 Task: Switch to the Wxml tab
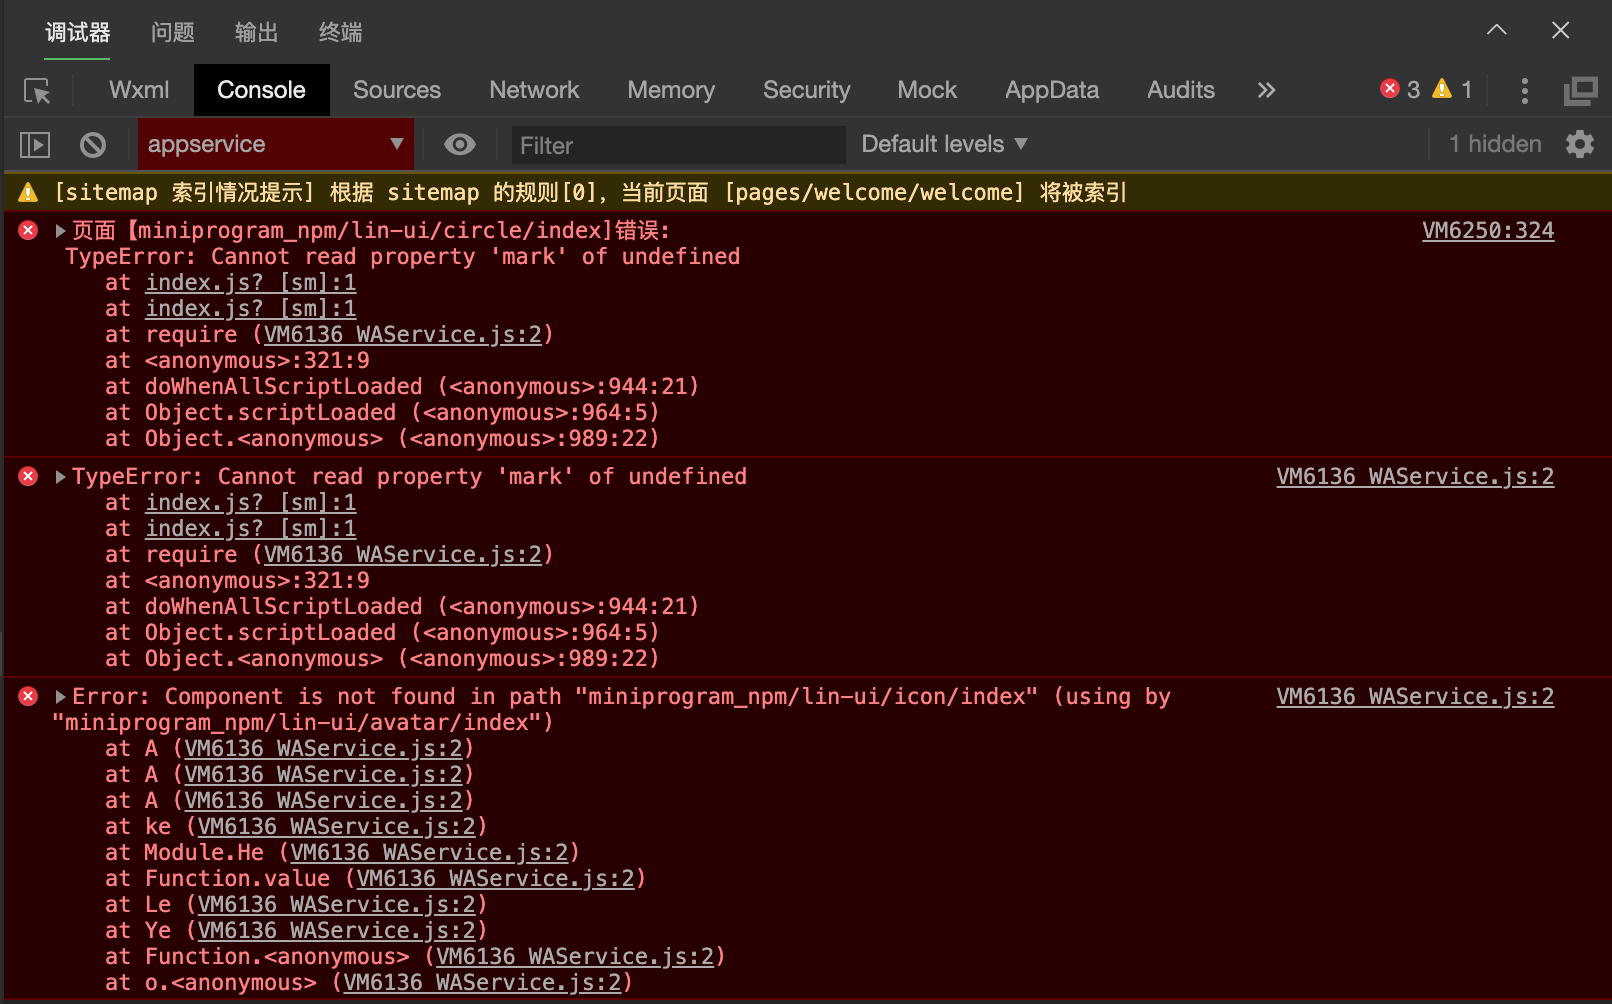[139, 90]
